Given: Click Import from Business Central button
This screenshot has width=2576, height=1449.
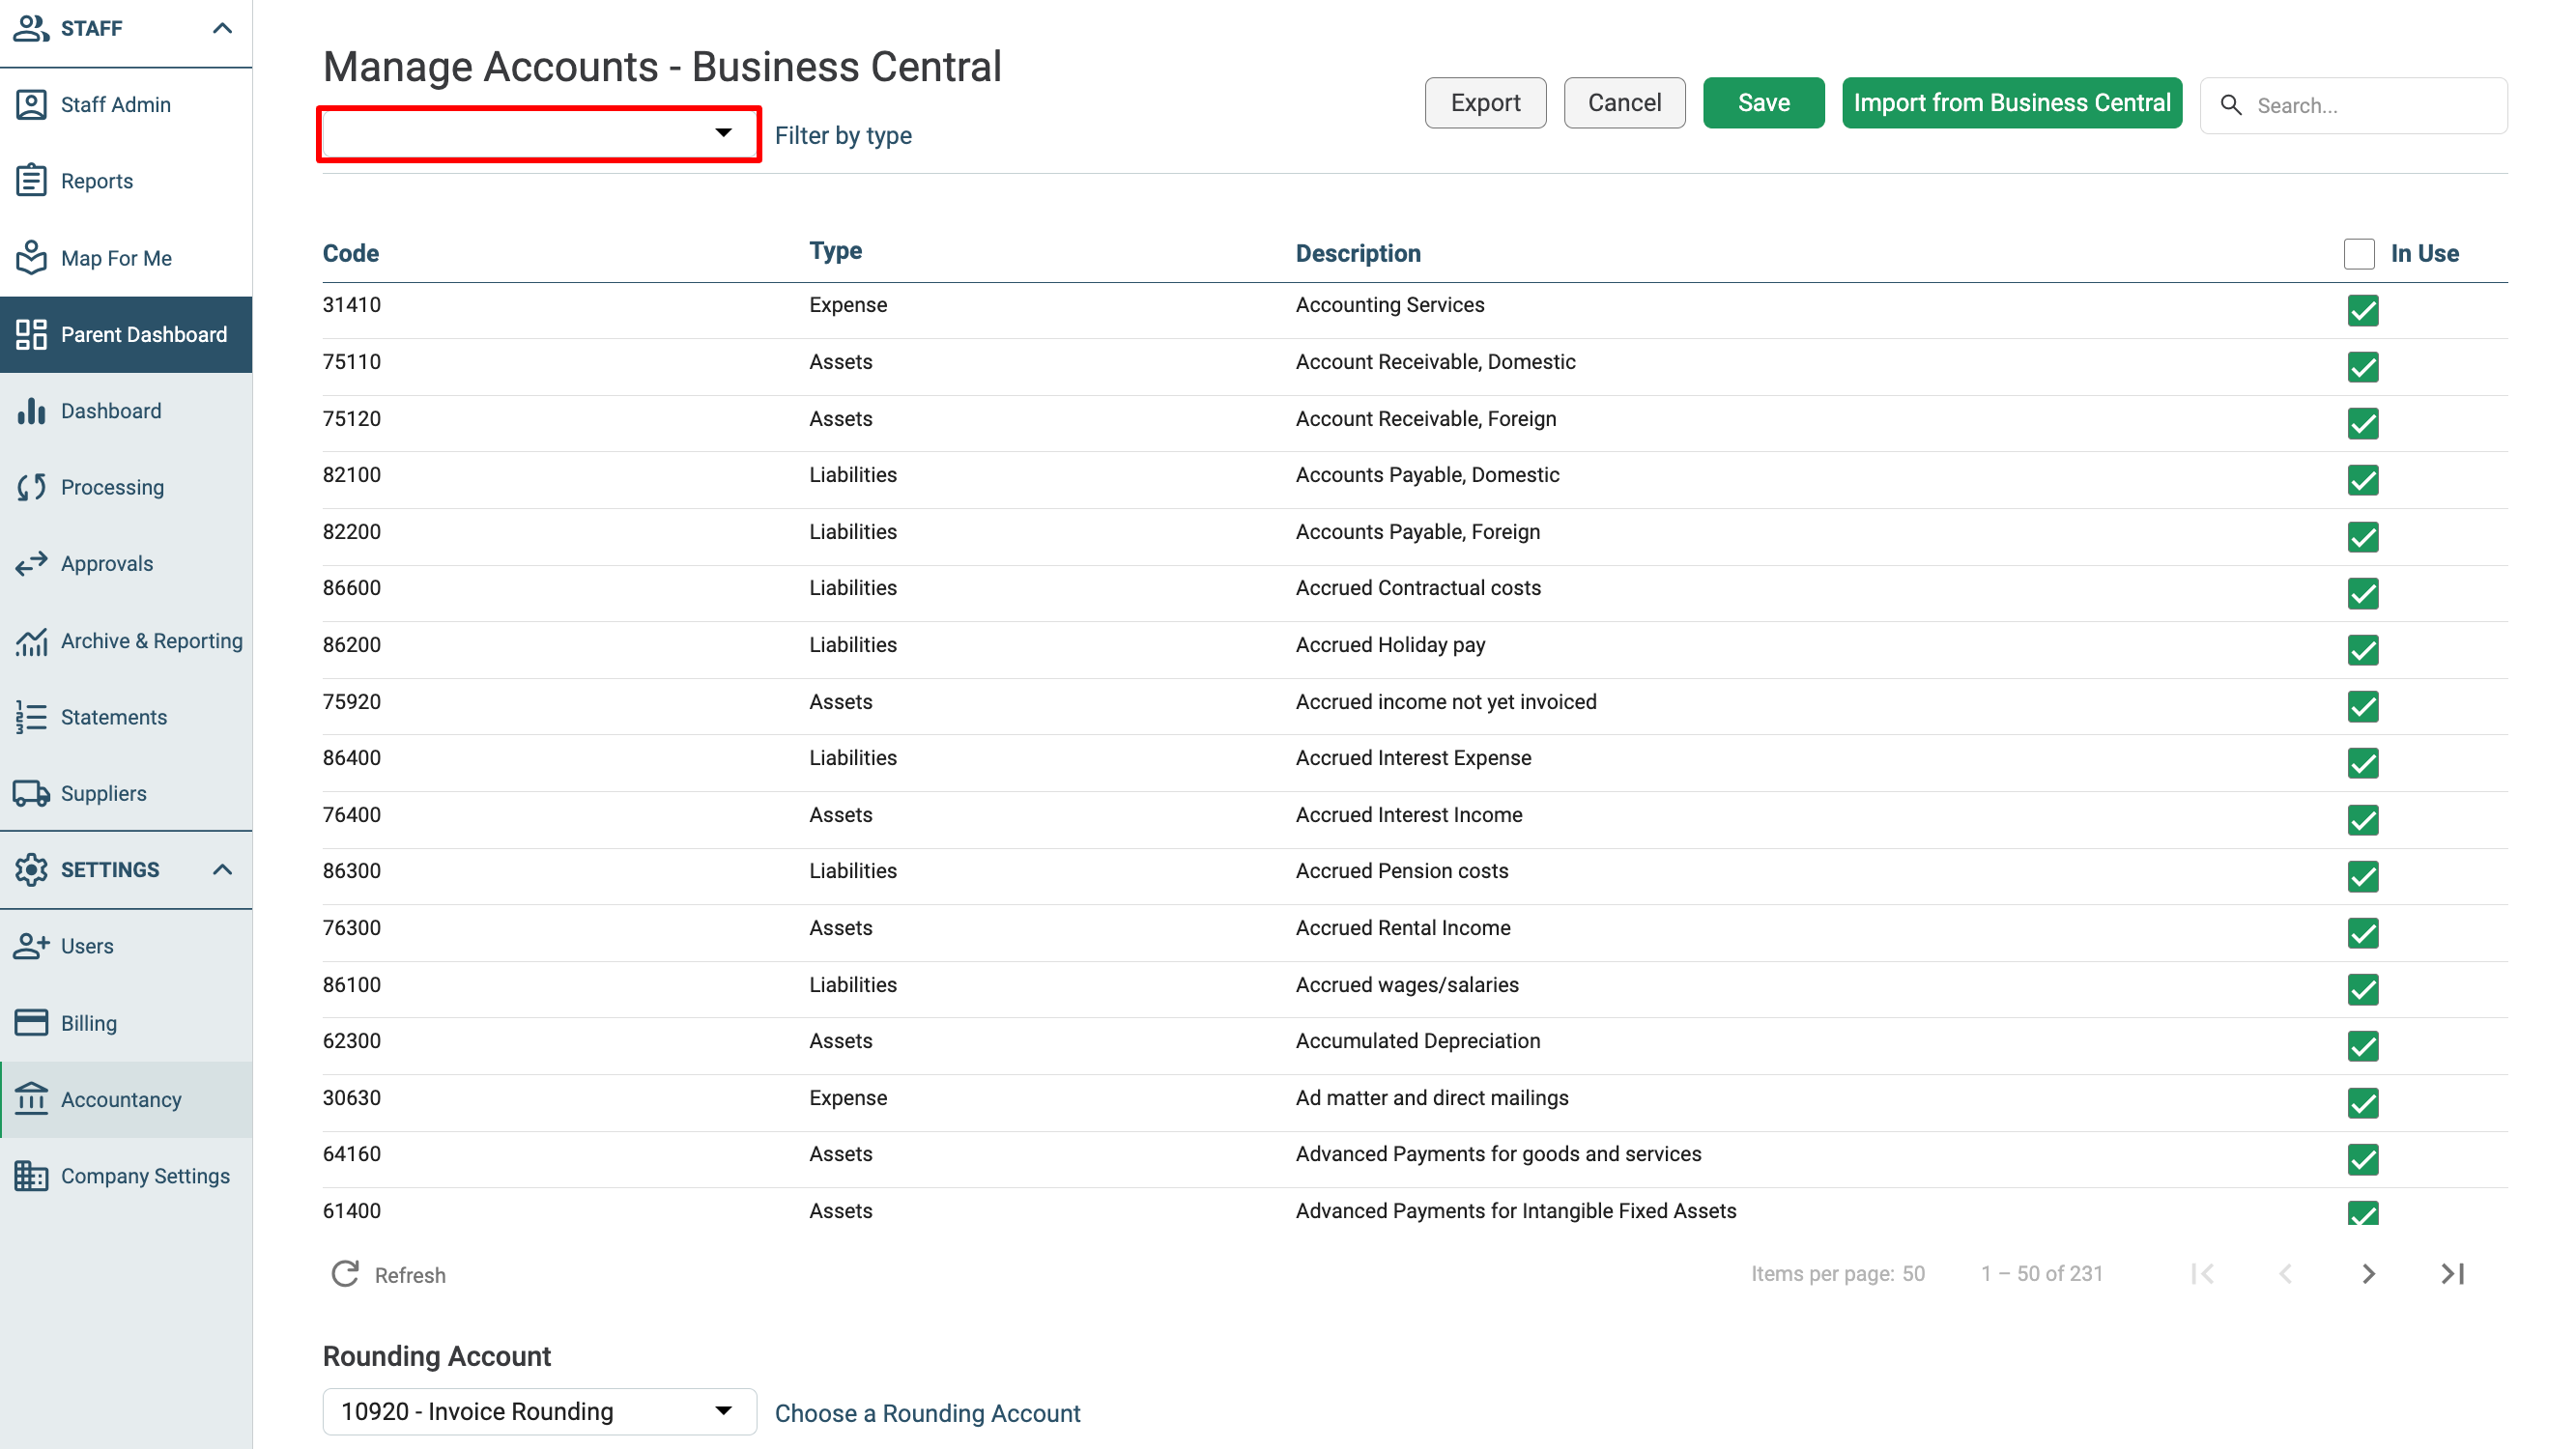Looking at the screenshot, I should (2011, 102).
